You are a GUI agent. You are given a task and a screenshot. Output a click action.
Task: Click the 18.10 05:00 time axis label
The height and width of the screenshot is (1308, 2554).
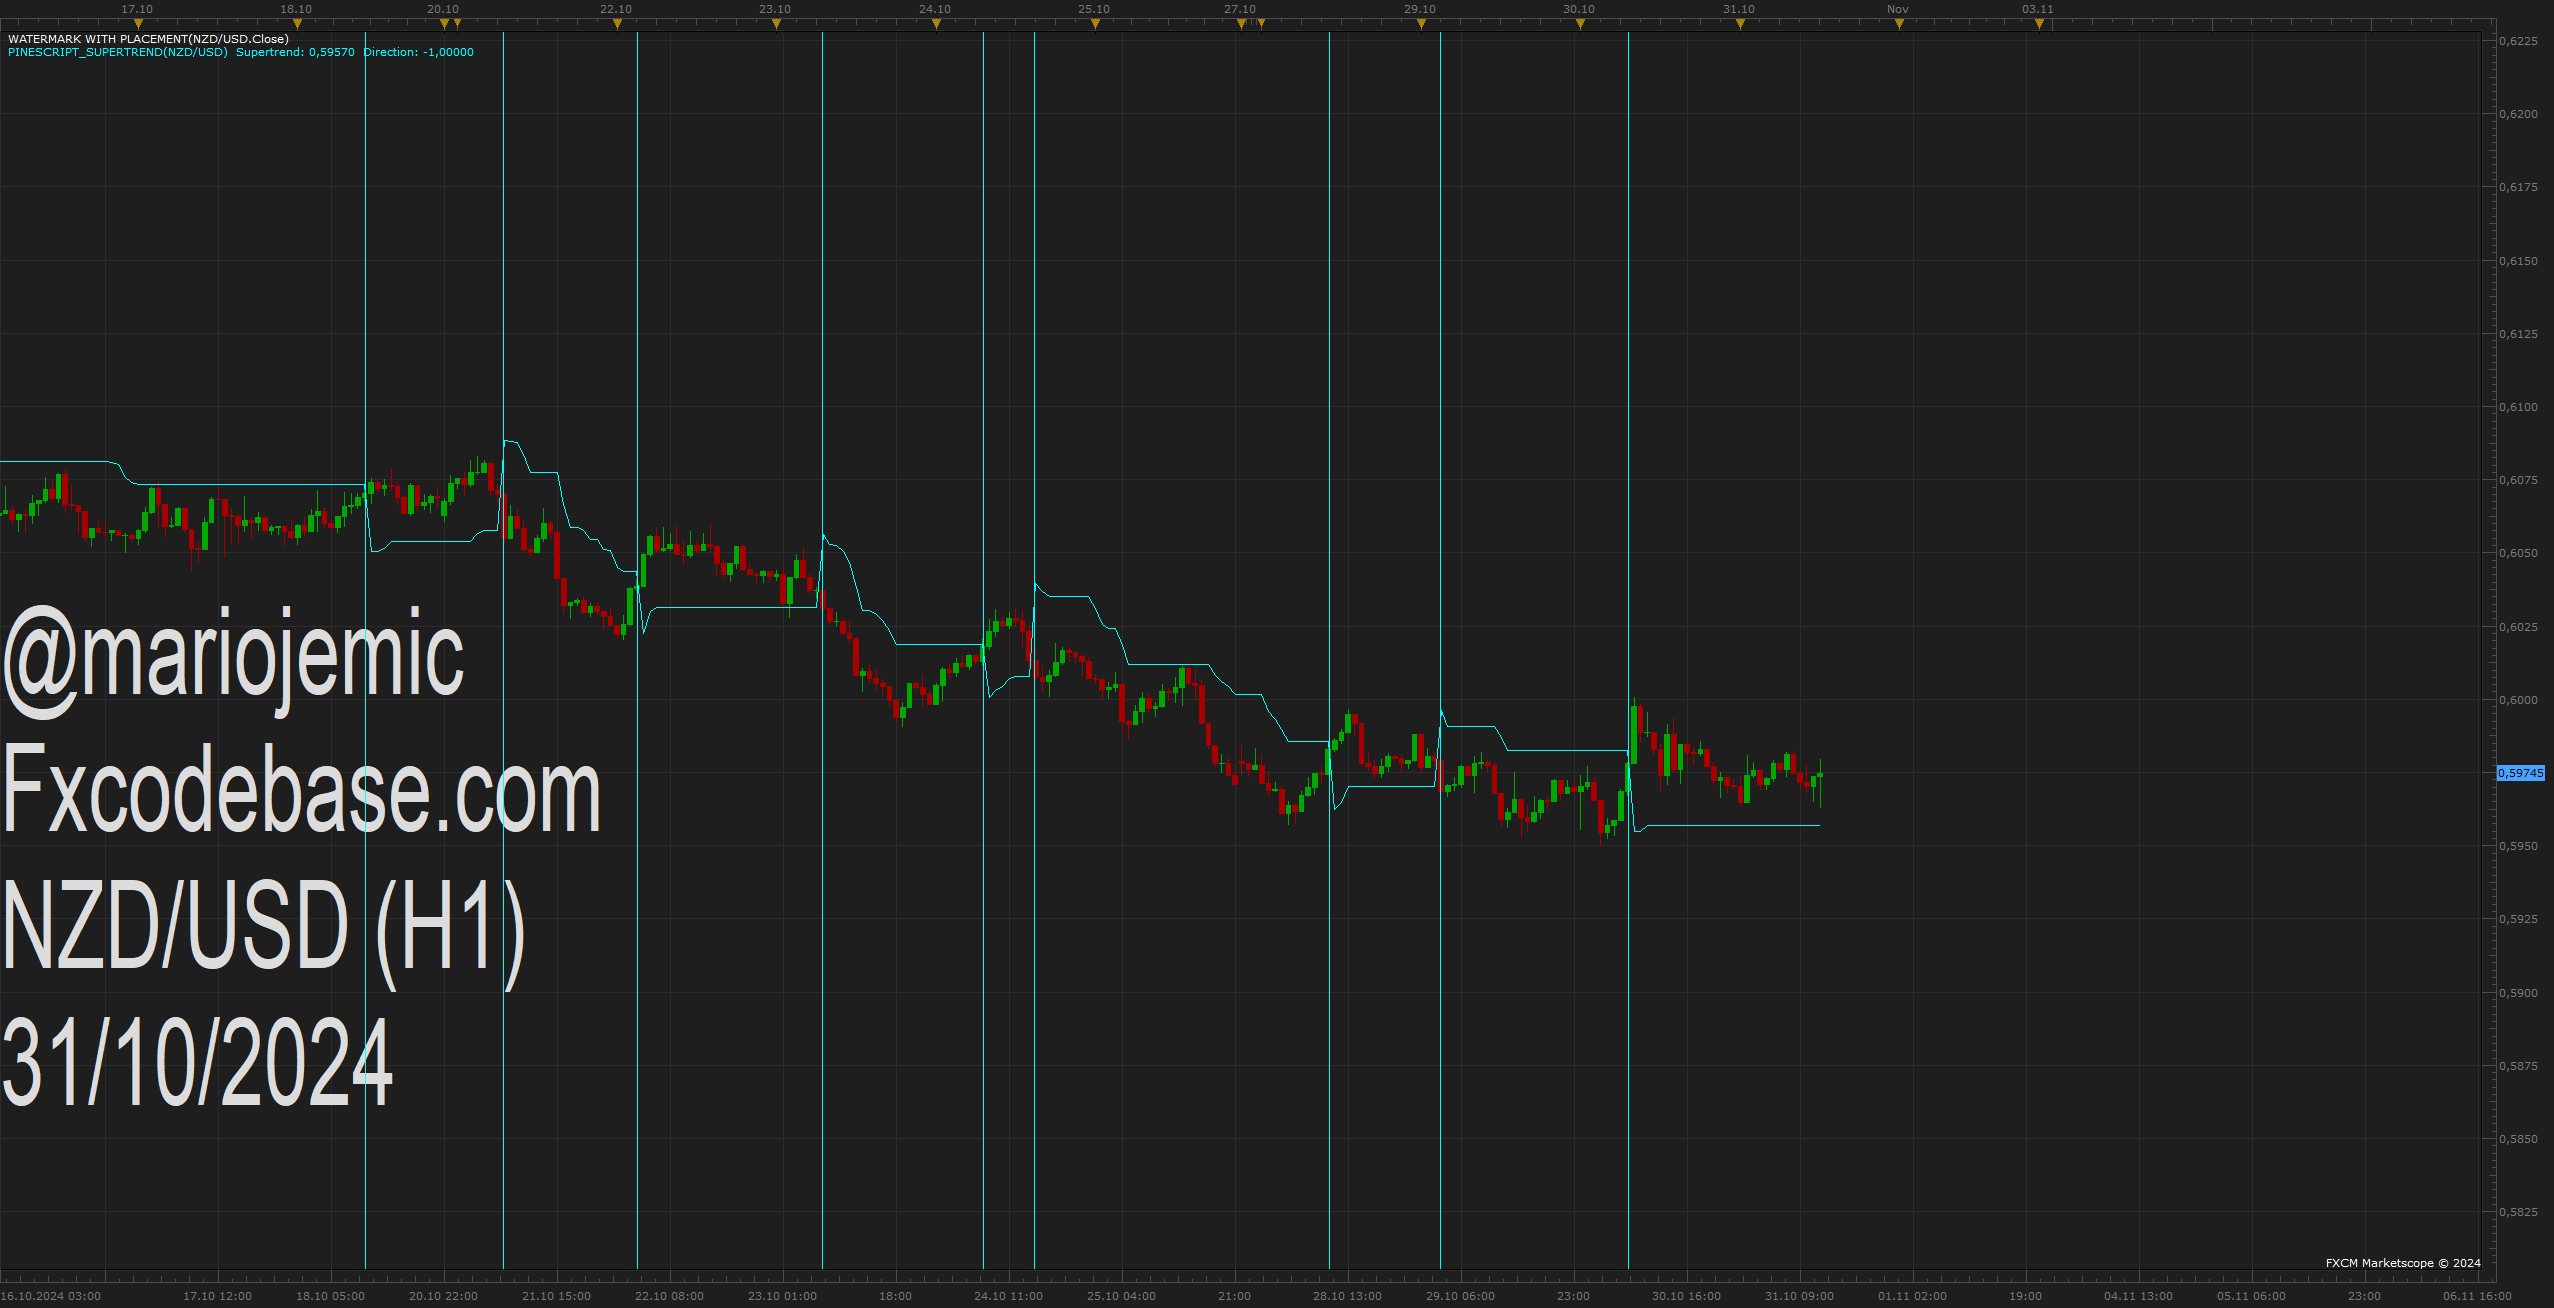pos(330,1296)
